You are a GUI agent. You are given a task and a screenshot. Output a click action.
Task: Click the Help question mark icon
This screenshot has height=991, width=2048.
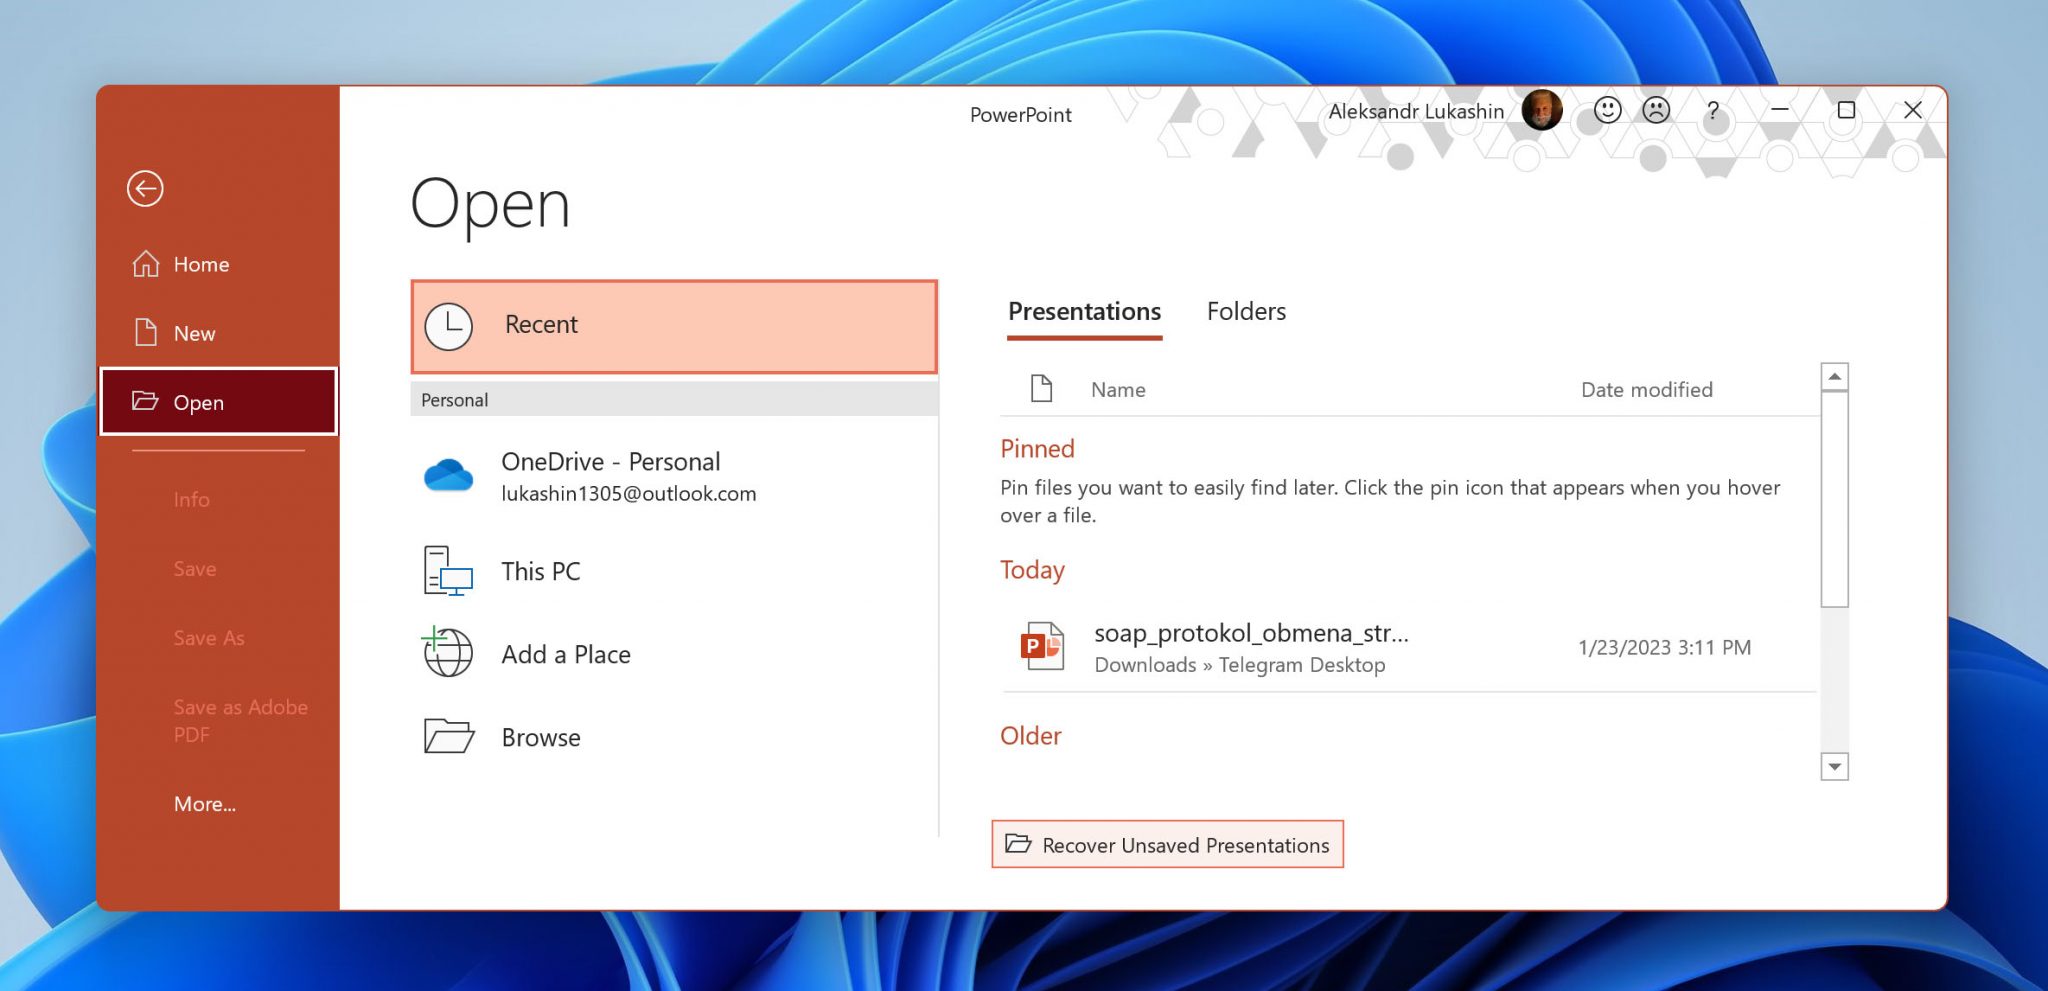coord(1712,111)
